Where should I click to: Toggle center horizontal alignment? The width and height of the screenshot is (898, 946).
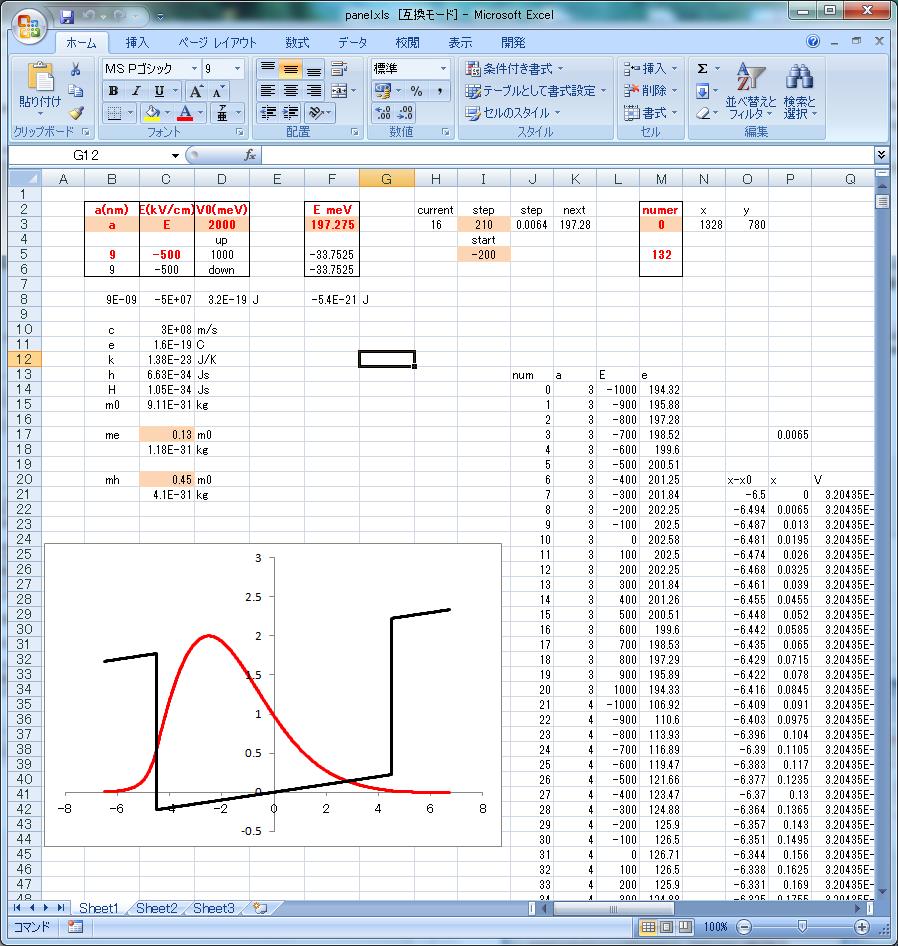pos(290,91)
